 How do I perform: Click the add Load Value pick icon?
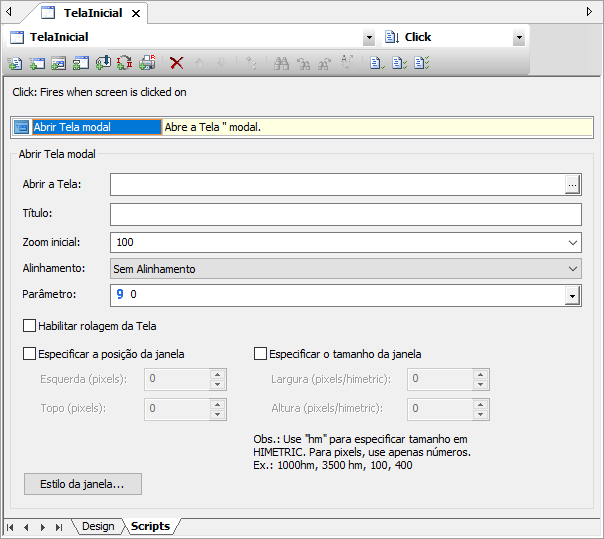click(x=103, y=63)
